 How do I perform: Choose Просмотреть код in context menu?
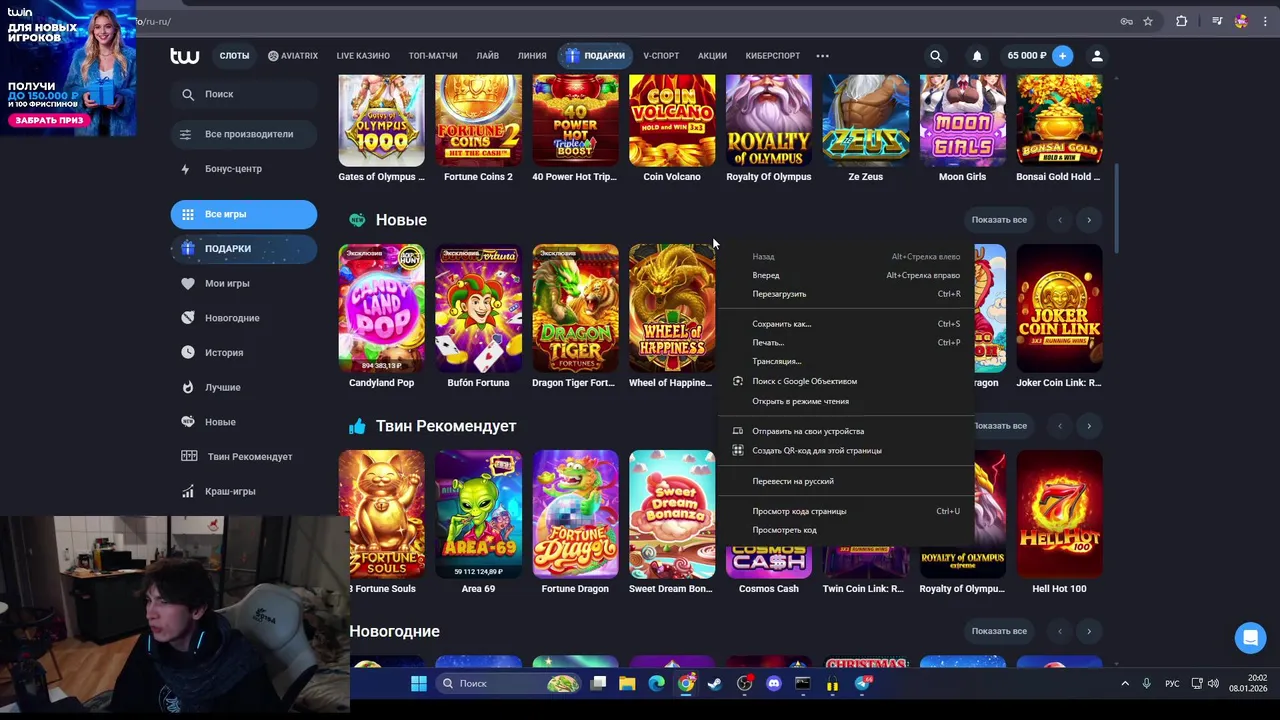(846, 530)
